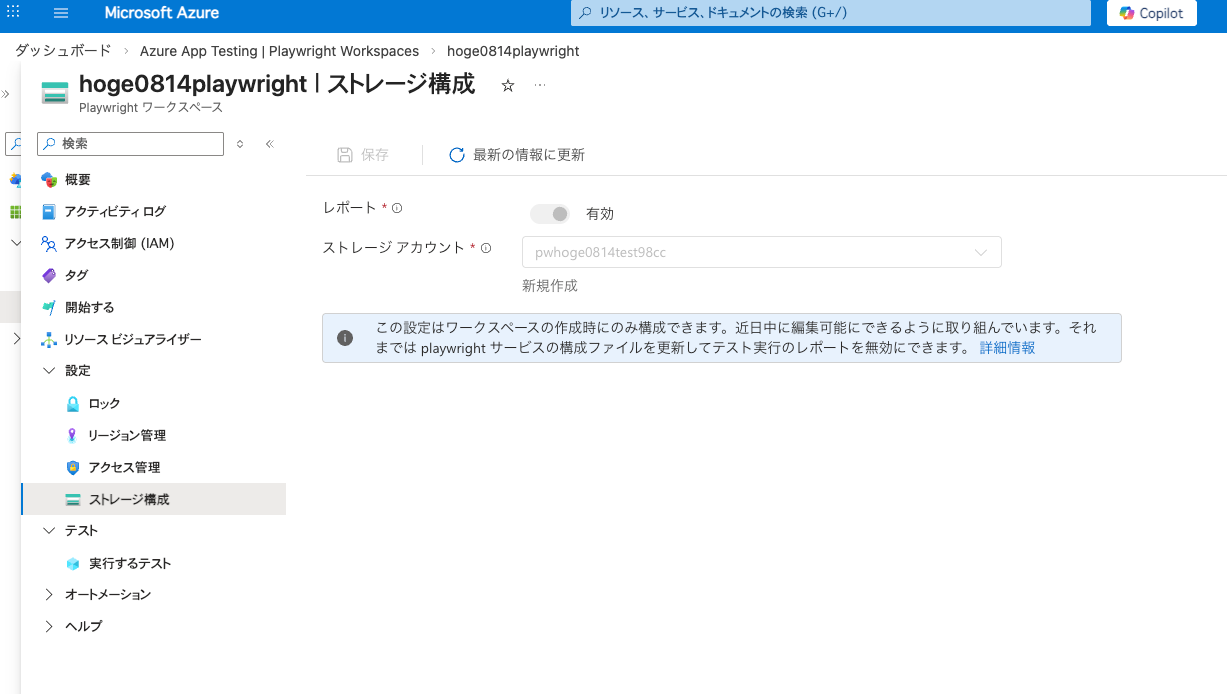
Task: Star hoge0814playwright as a favorite
Action: tap(507, 86)
